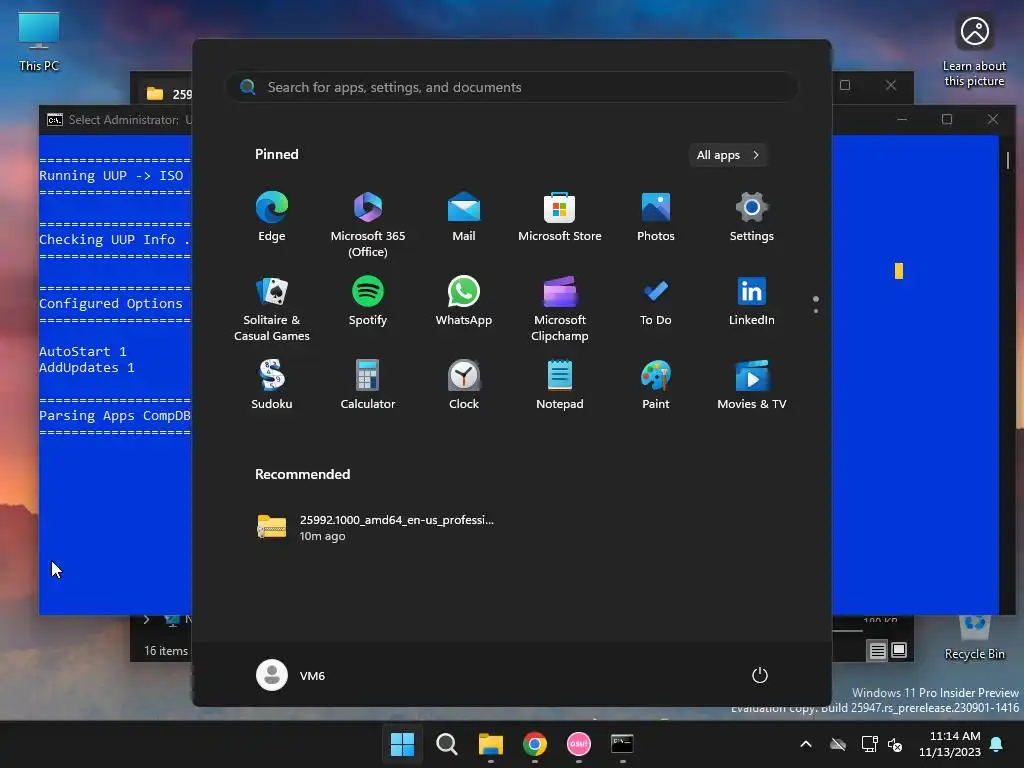Launch the Clock app

[464, 385]
